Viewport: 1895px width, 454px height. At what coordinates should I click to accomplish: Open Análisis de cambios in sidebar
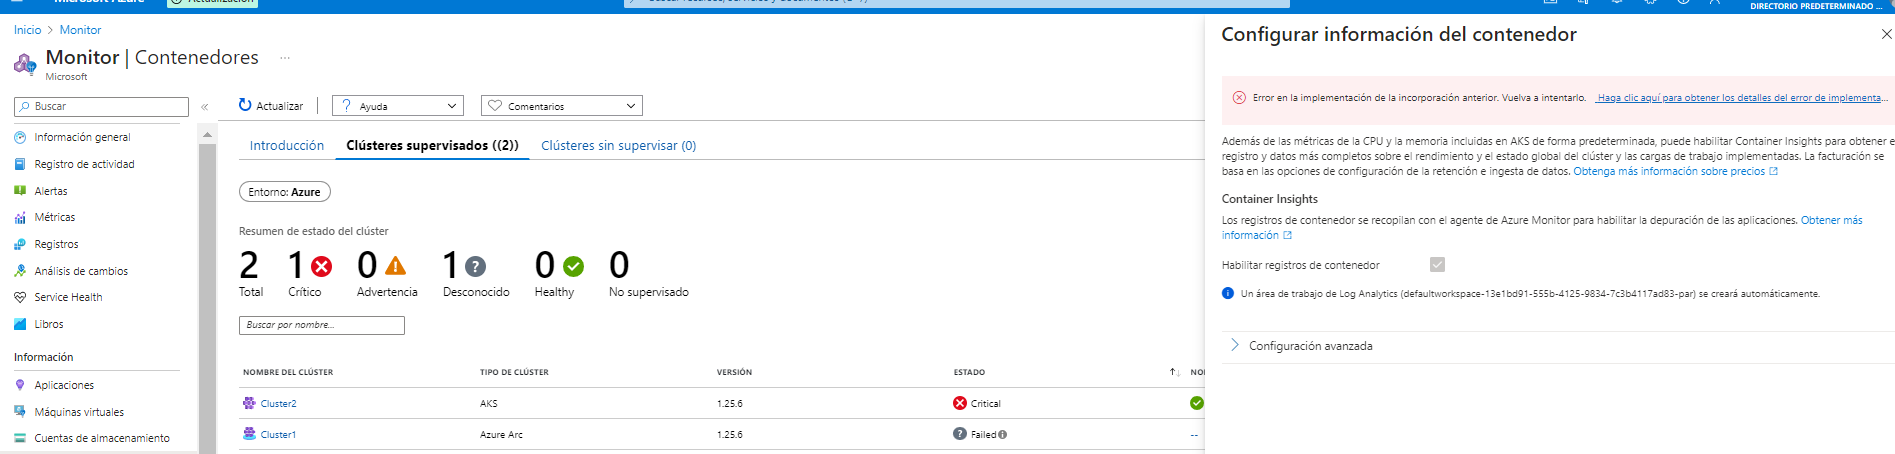coord(81,271)
